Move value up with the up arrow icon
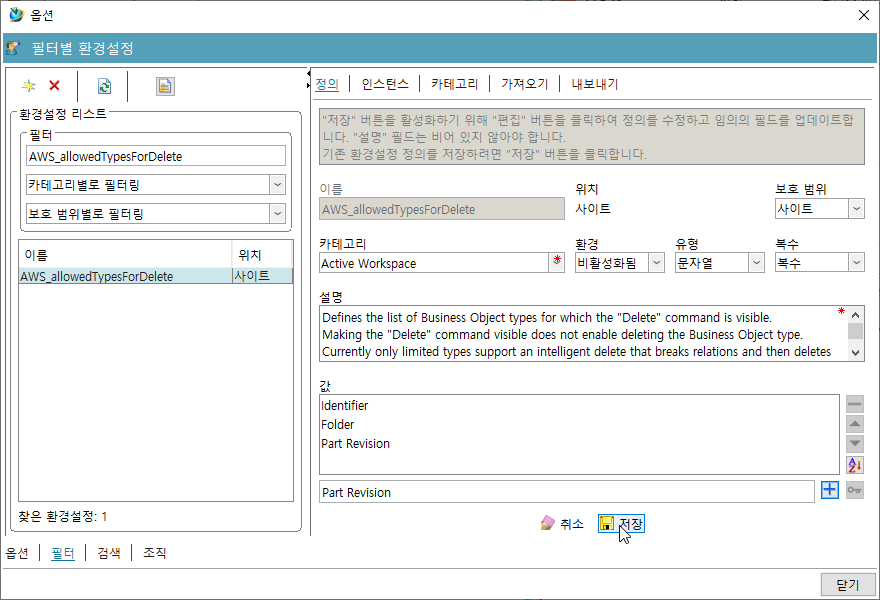The image size is (880, 600). coord(854,424)
